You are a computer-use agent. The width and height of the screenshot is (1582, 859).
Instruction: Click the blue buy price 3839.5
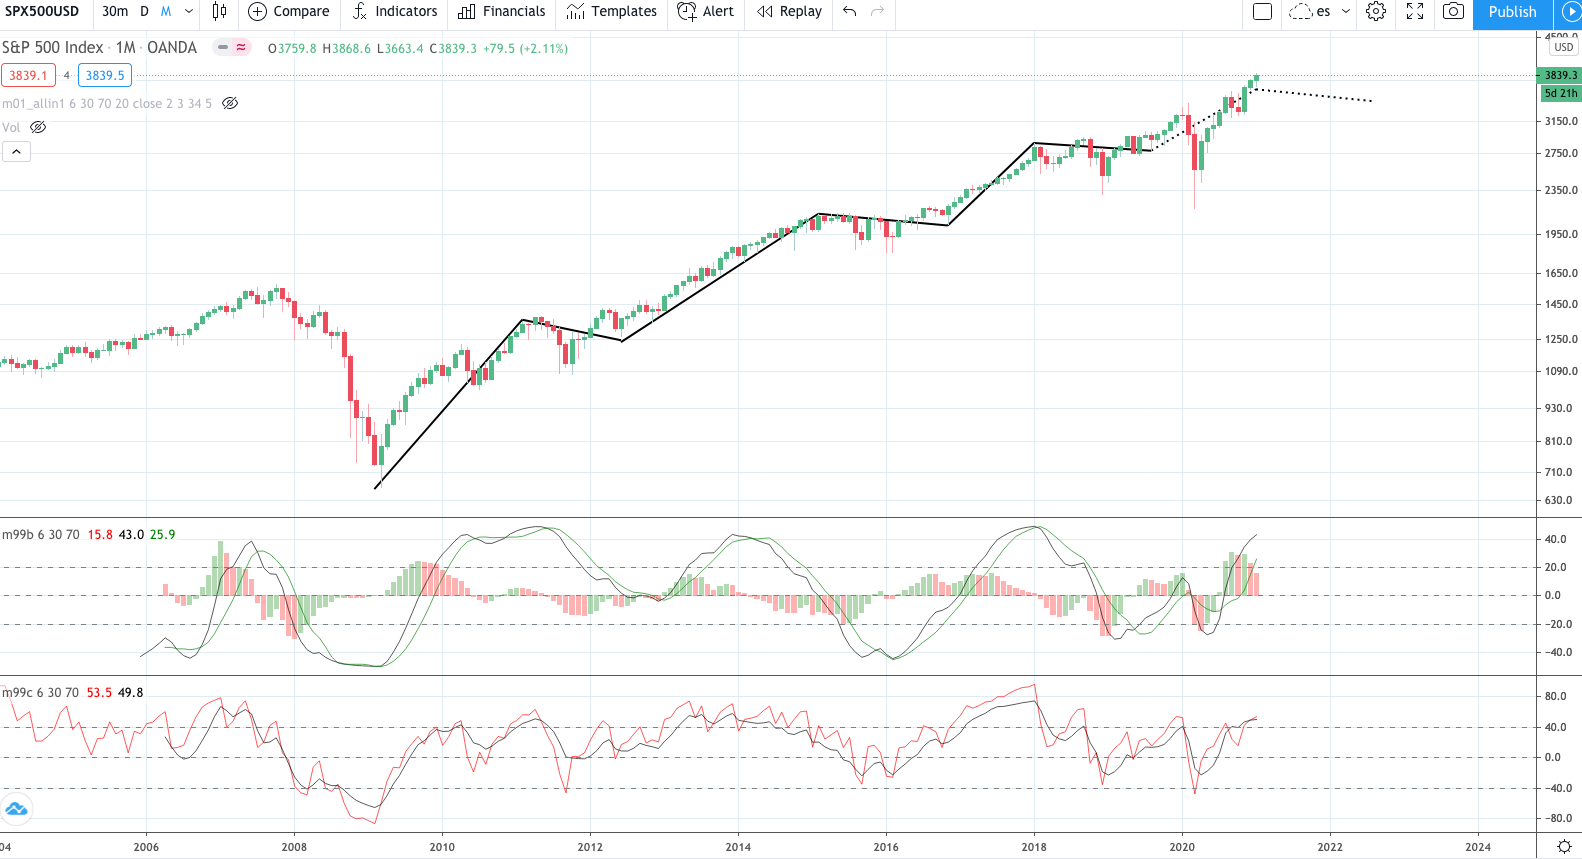coord(105,75)
